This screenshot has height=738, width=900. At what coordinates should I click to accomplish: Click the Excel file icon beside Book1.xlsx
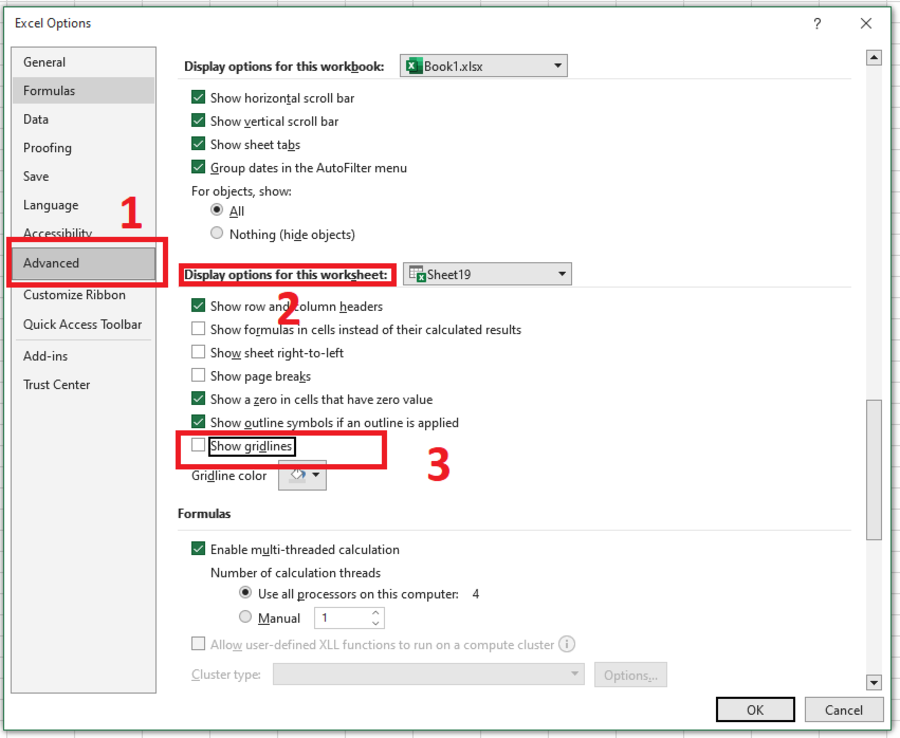click(x=413, y=66)
